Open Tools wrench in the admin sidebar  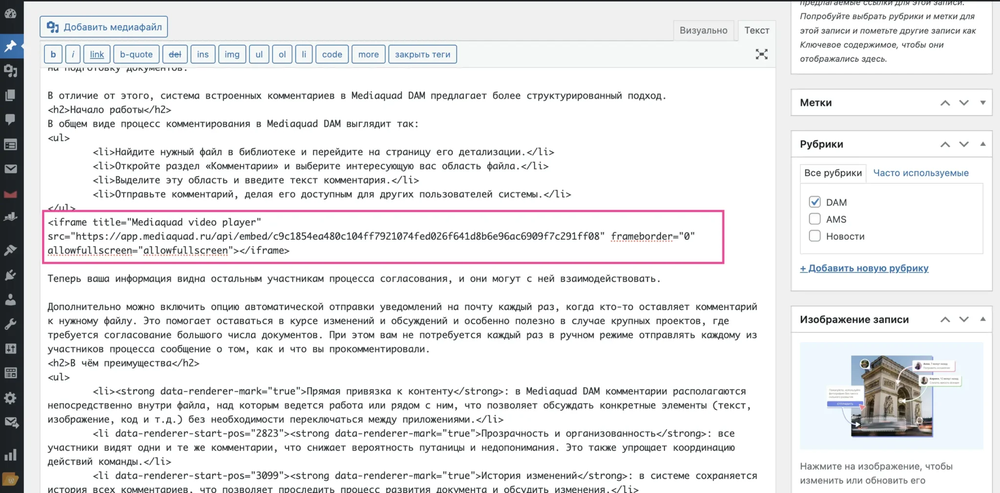pyautogui.click(x=11, y=324)
